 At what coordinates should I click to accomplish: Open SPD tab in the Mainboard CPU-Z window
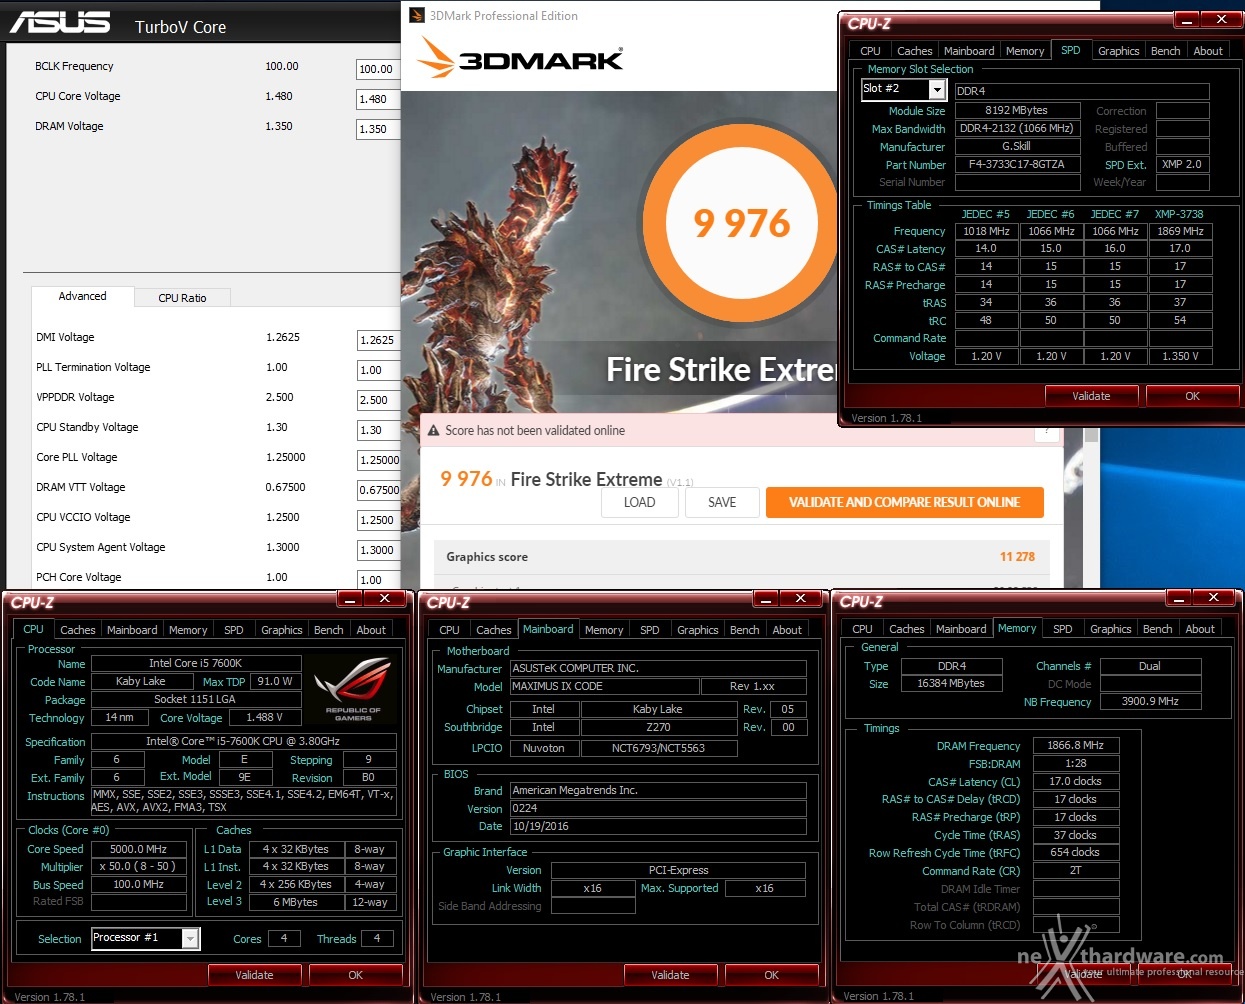point(650,630)
